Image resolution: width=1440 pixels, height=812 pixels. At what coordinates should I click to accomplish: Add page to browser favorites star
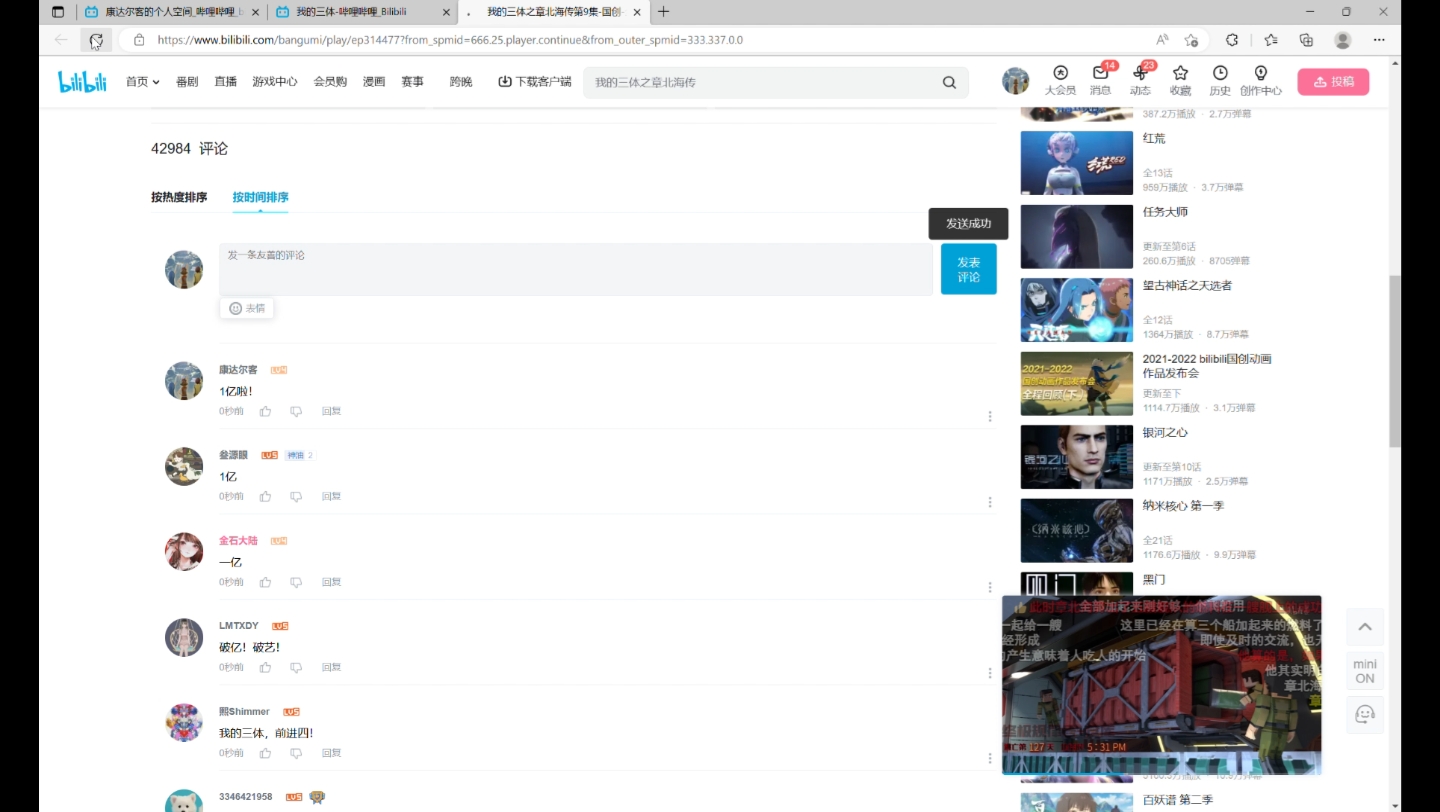pyautogui.click(x=1191, y=40)
